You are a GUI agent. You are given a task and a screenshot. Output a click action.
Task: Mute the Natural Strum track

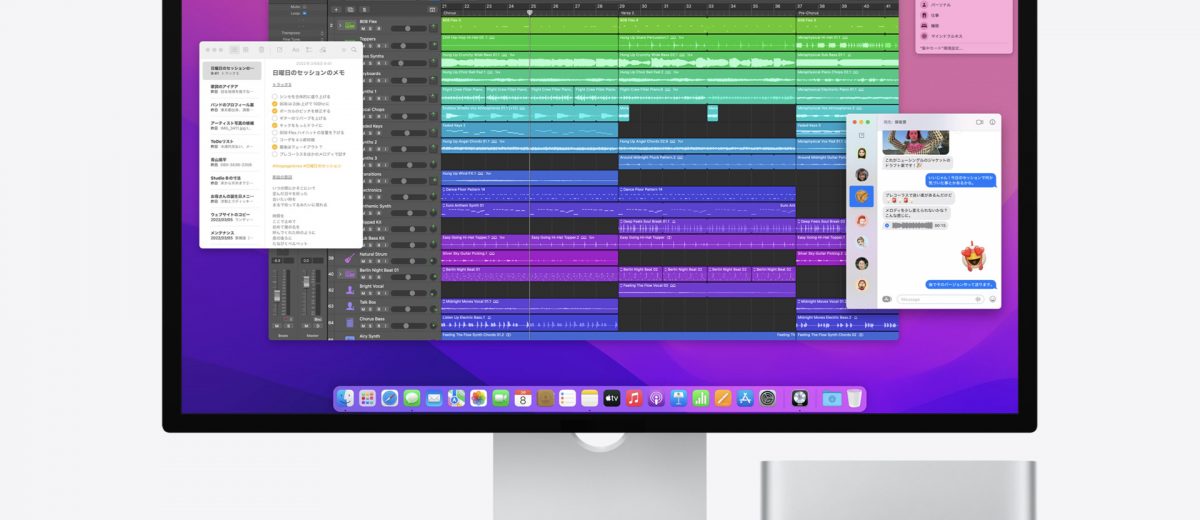pos(364,263)
